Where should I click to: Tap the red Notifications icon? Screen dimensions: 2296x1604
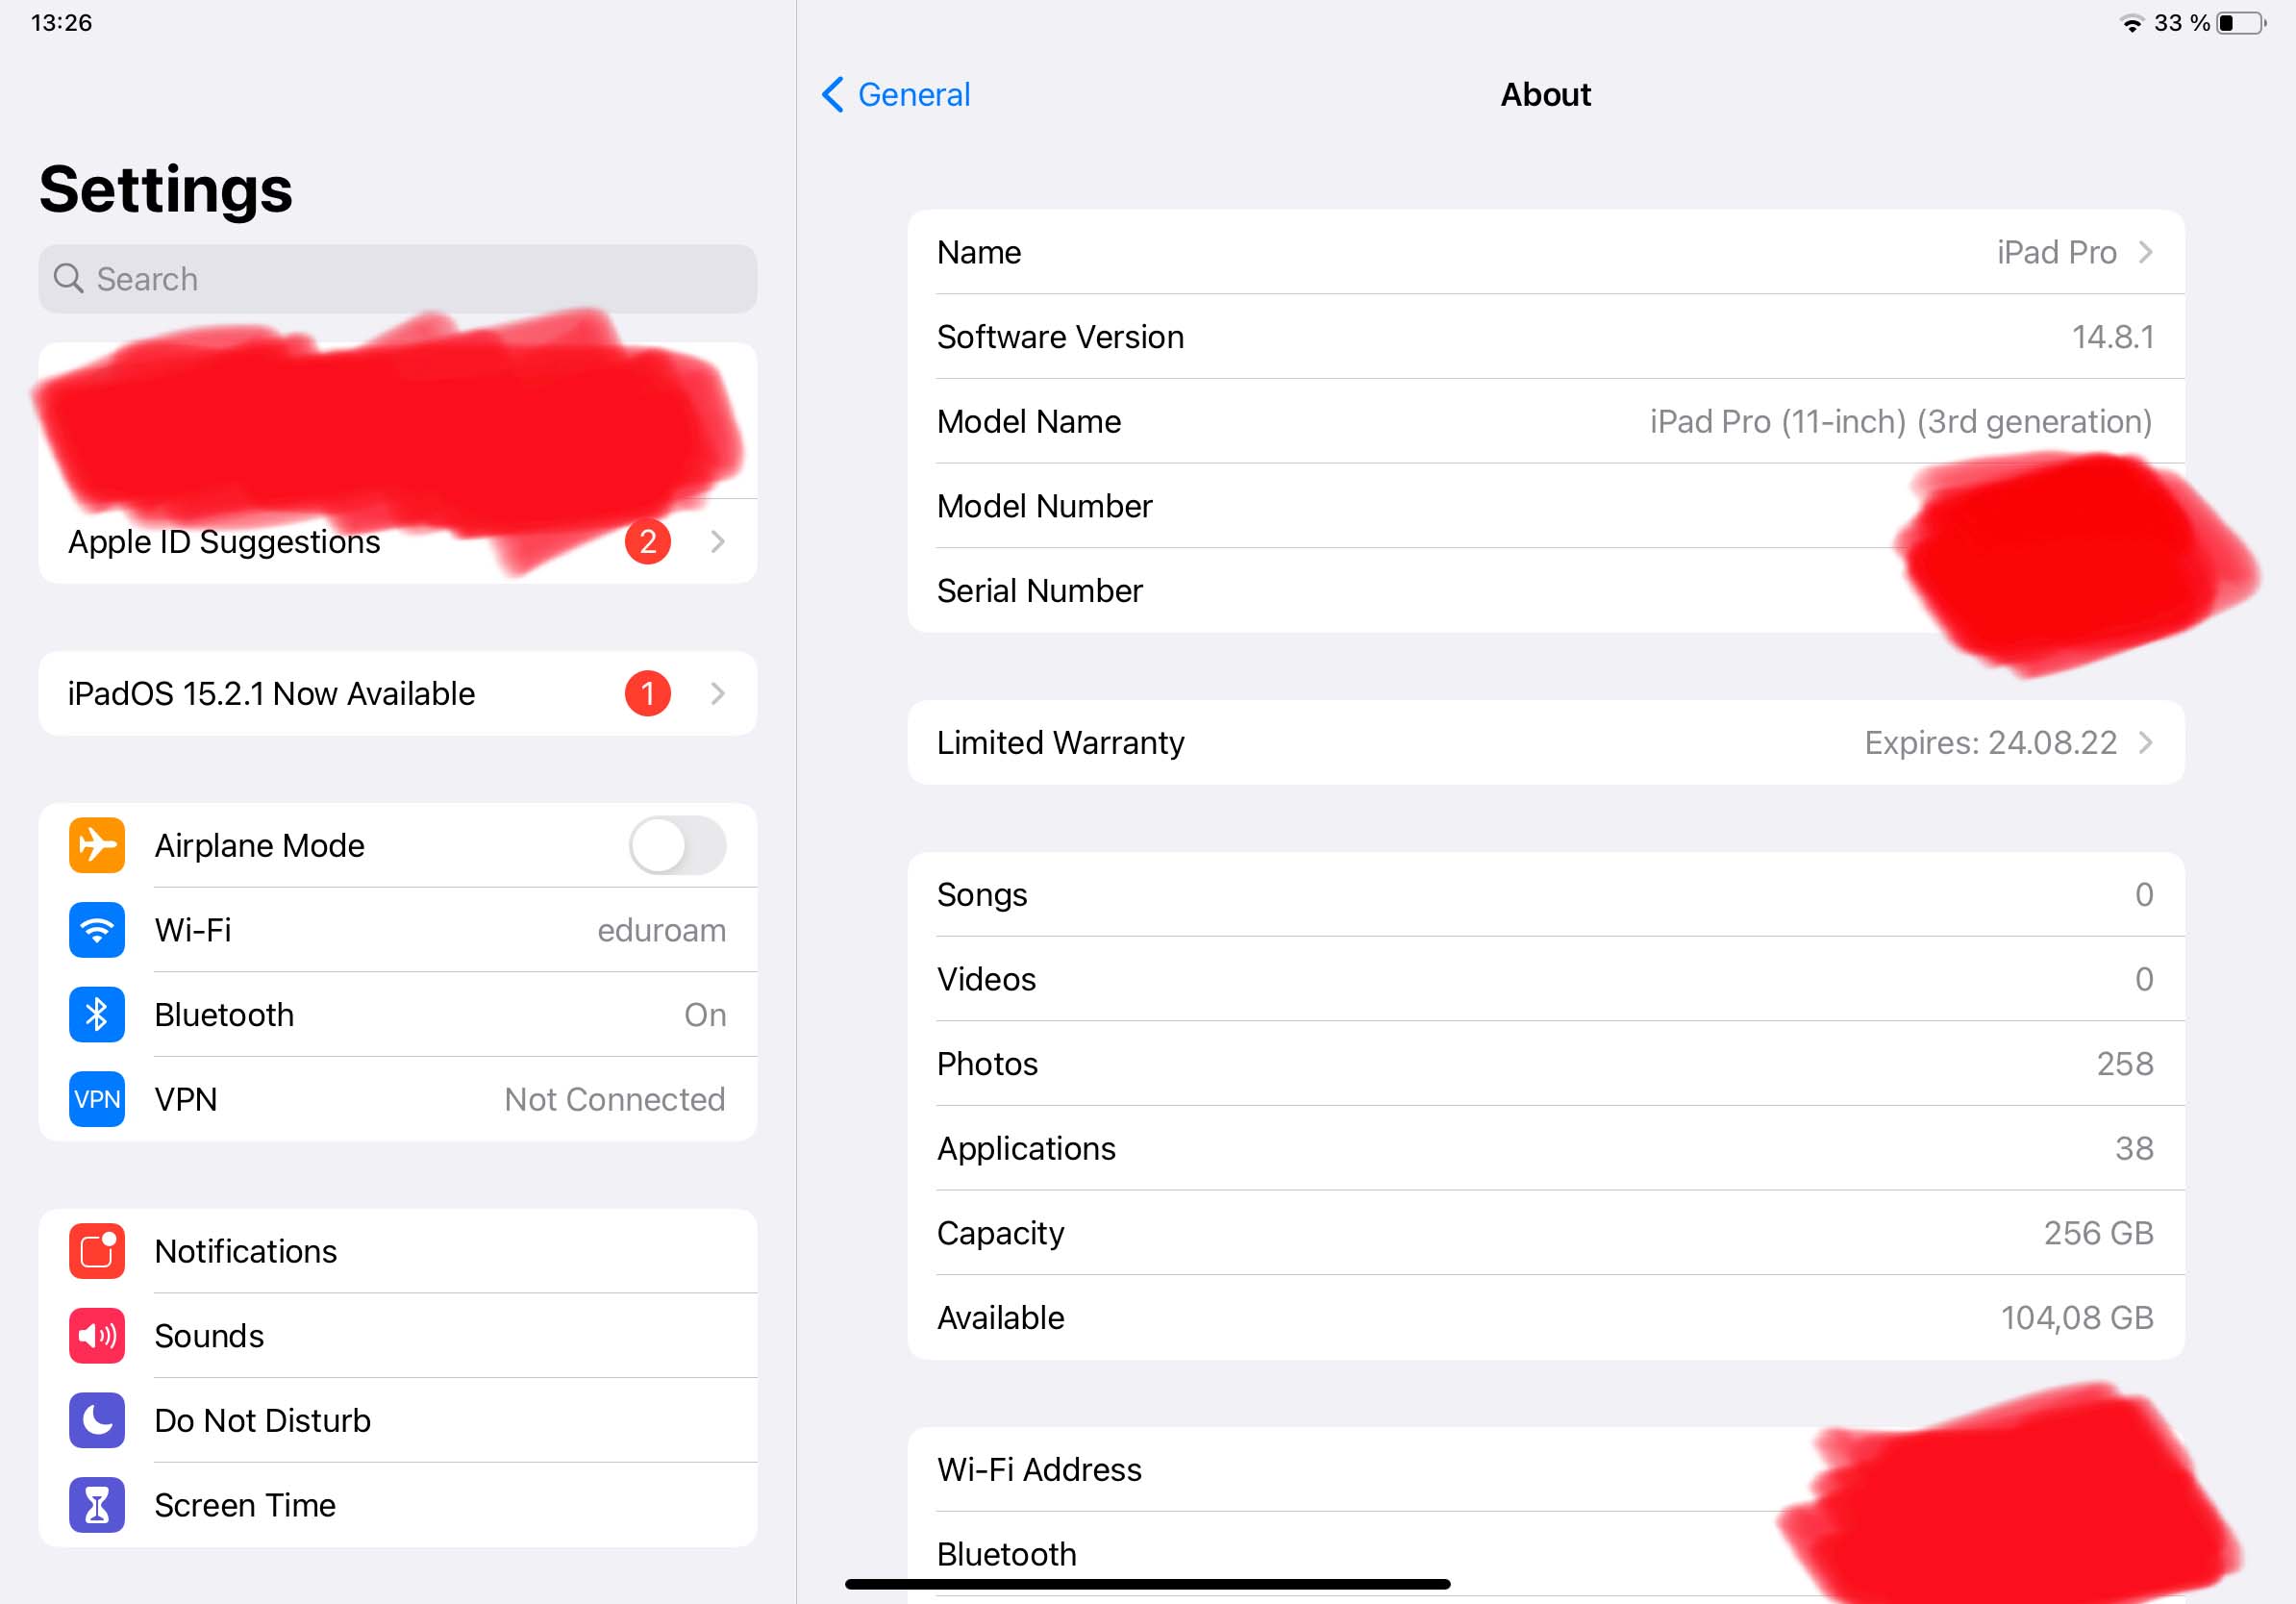[97, 1251]
